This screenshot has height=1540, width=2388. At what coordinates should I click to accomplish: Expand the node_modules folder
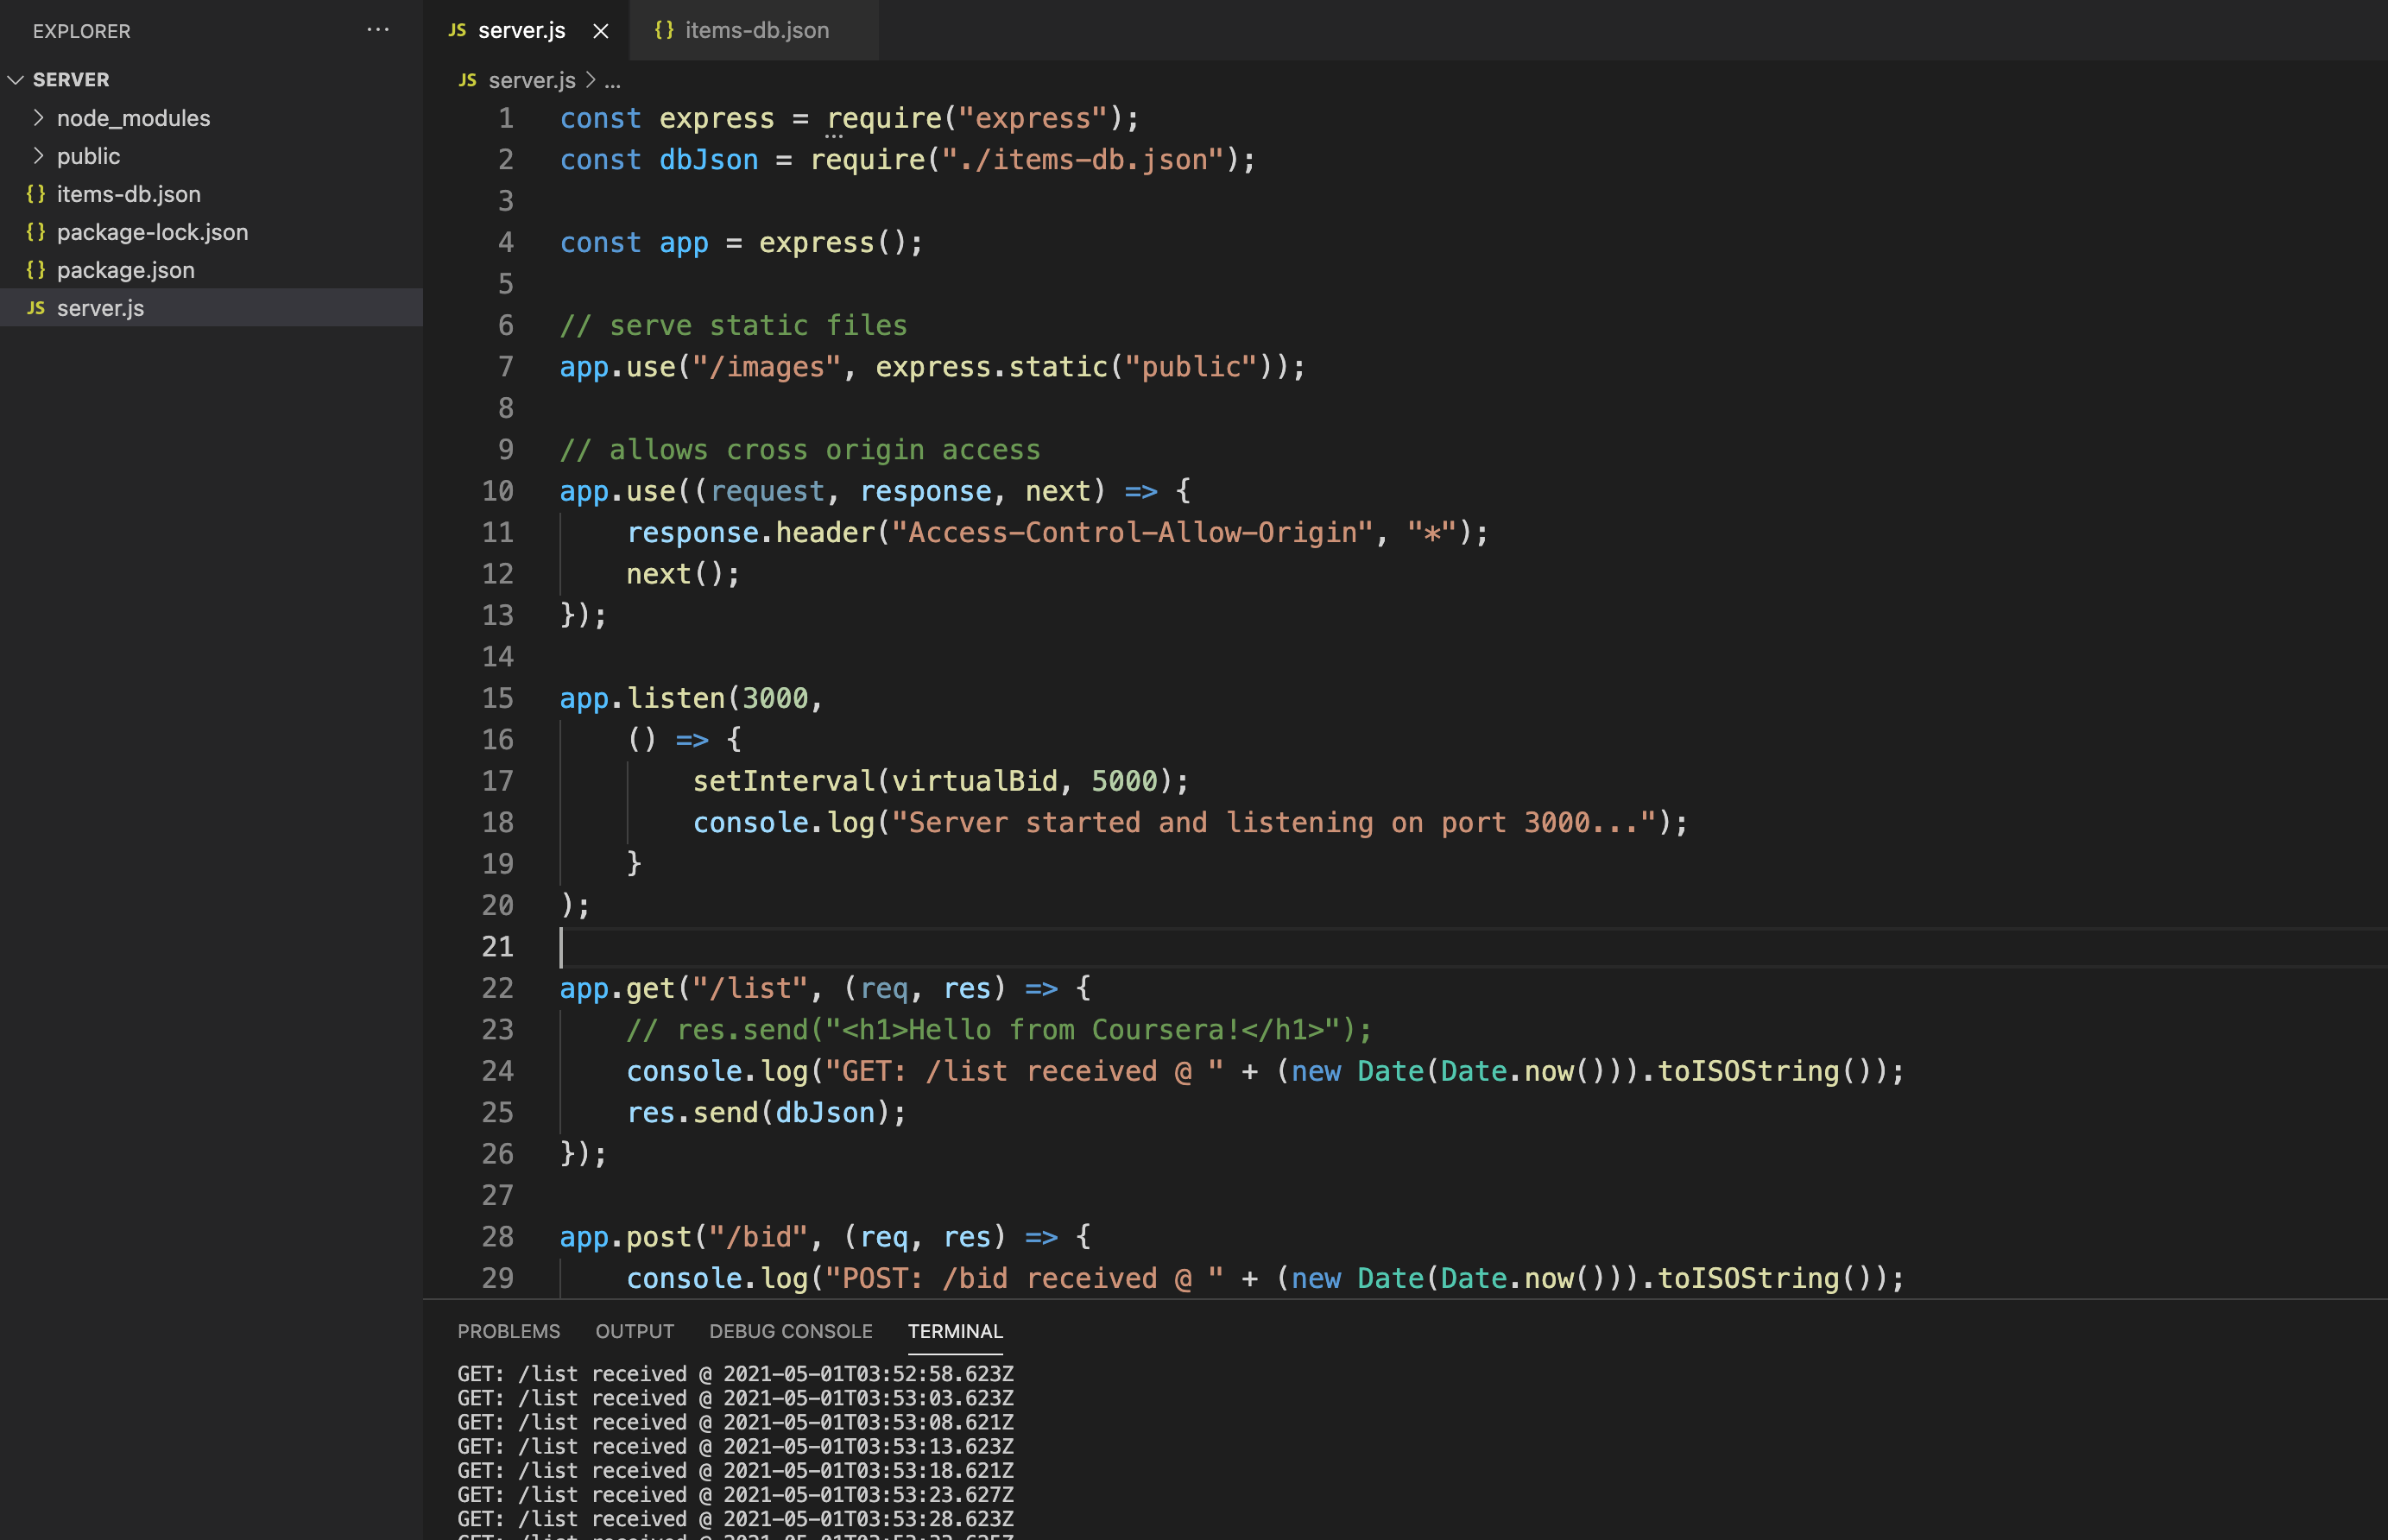point(38,118)
